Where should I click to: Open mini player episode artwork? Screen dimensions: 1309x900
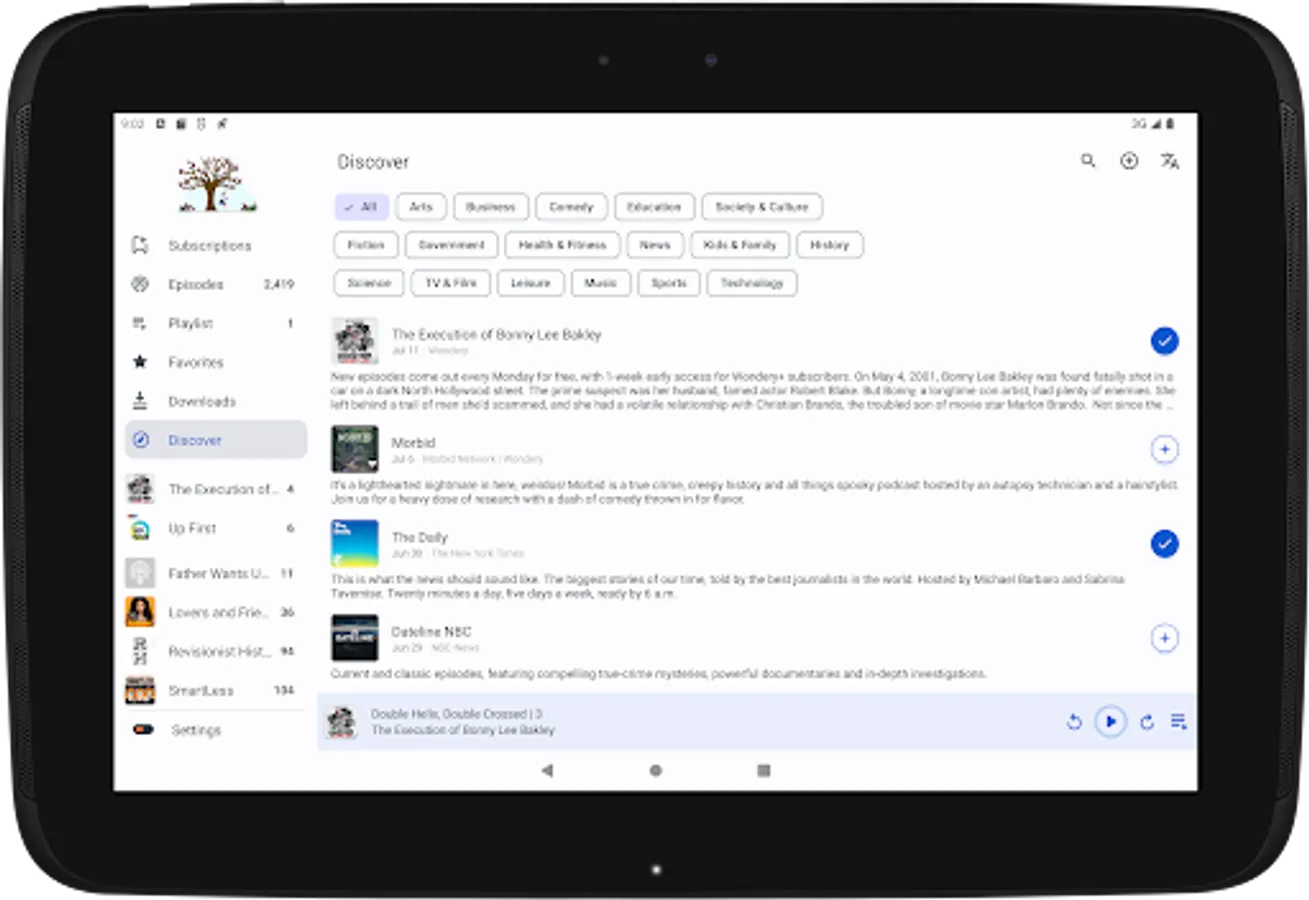click(342, 722)
